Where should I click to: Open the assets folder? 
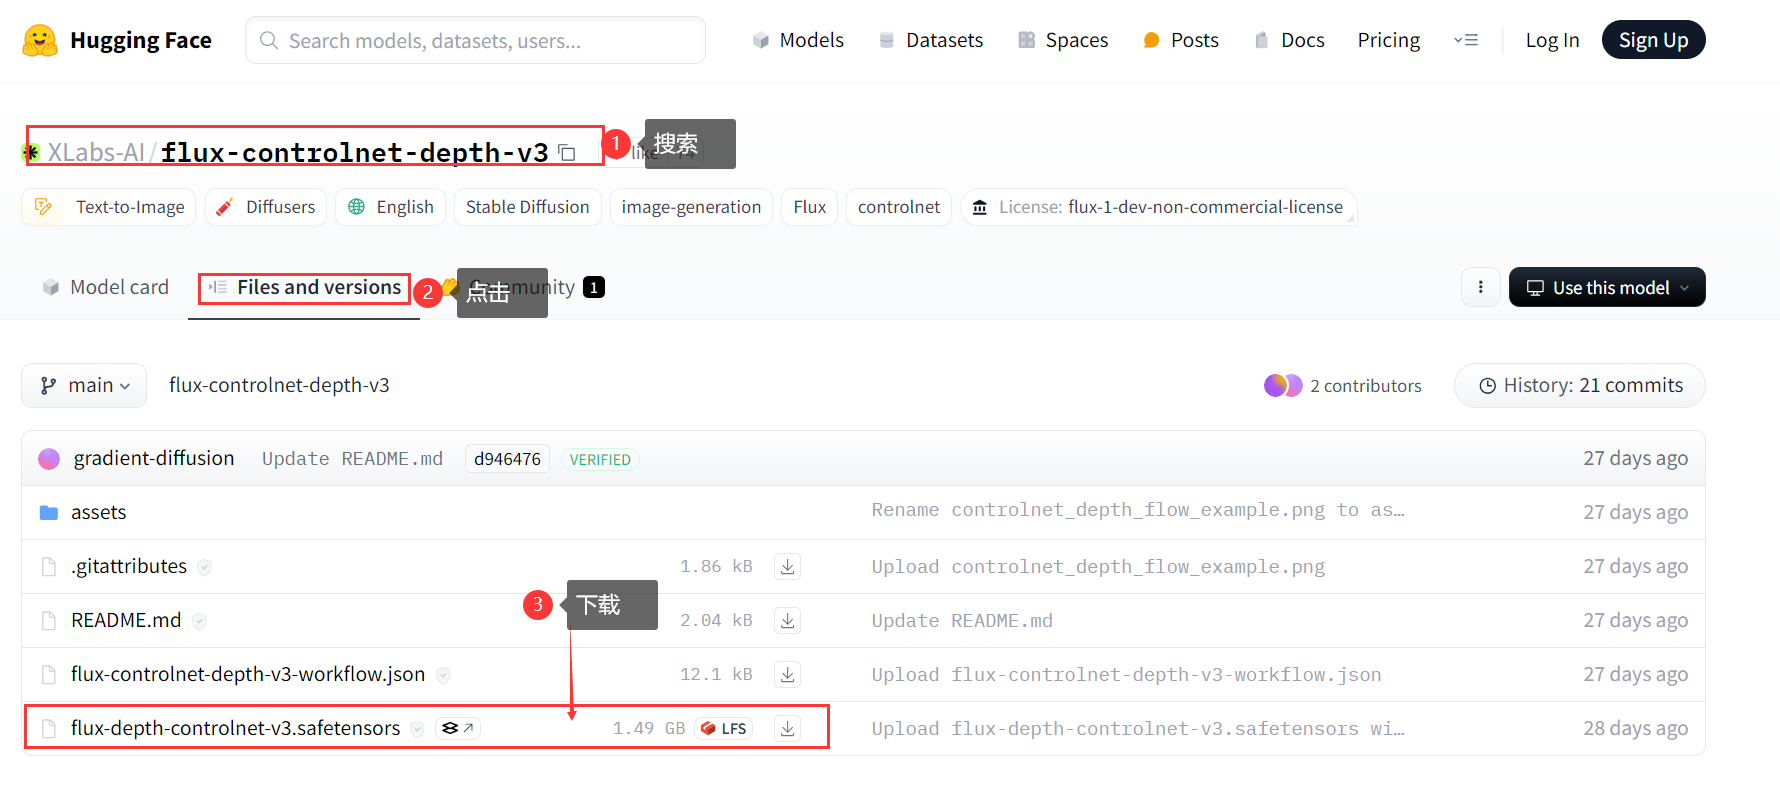tap(99, 512)
